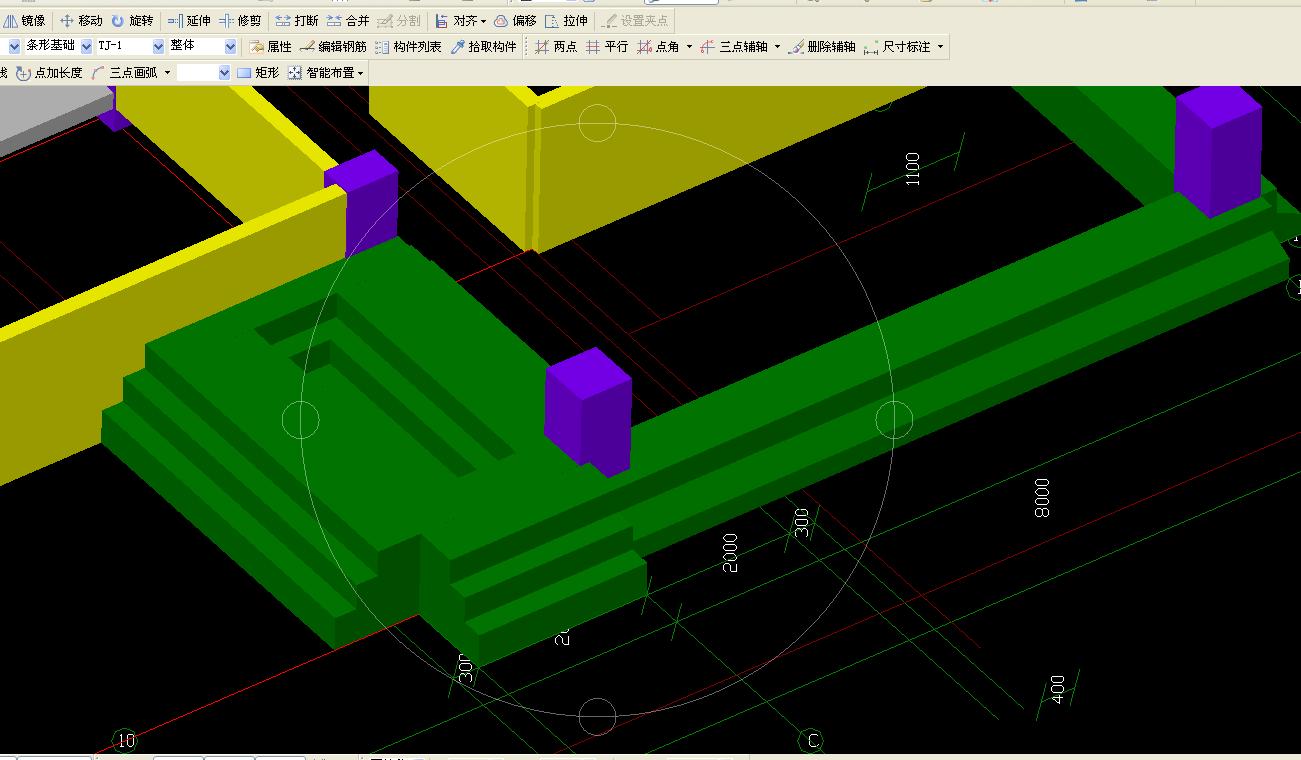Select the 打断 break tool
The height and width of the screenshot is (760, 1301).
297,20
